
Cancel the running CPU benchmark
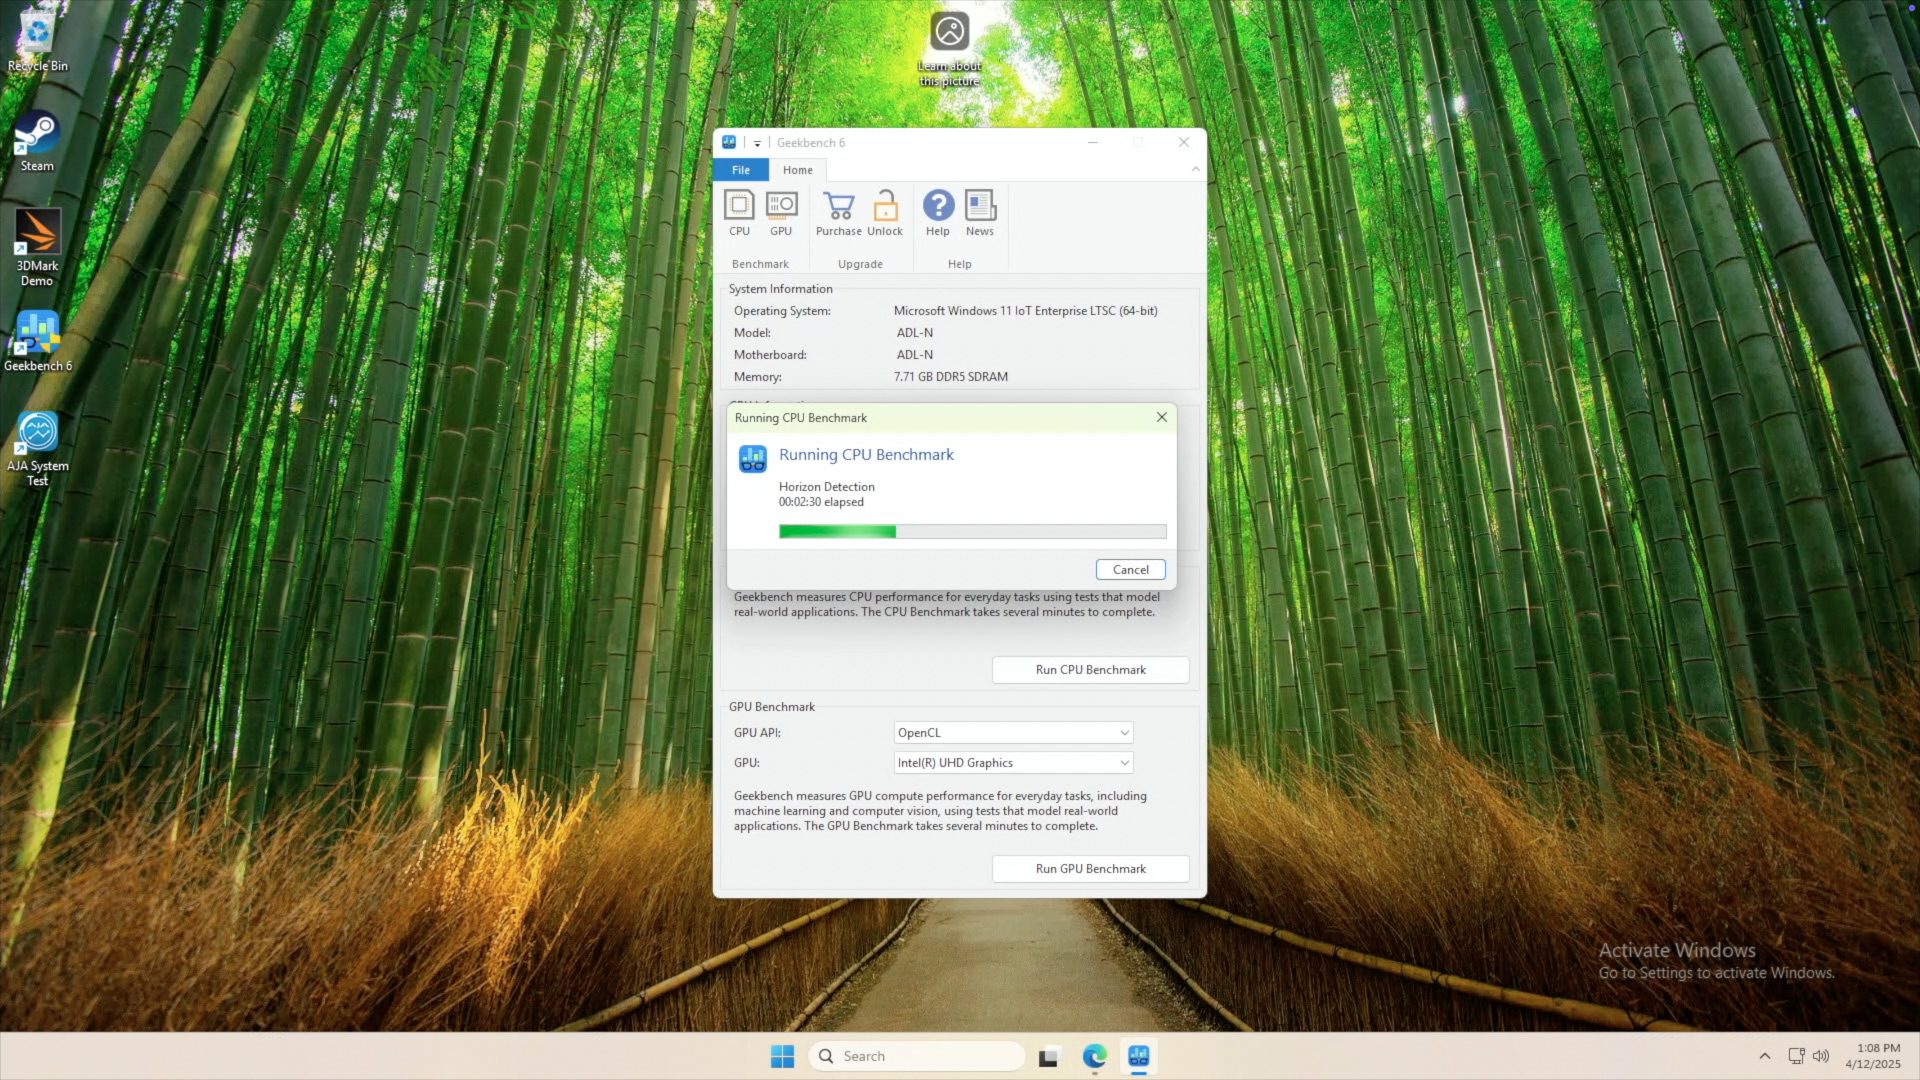coord(1130,570)
